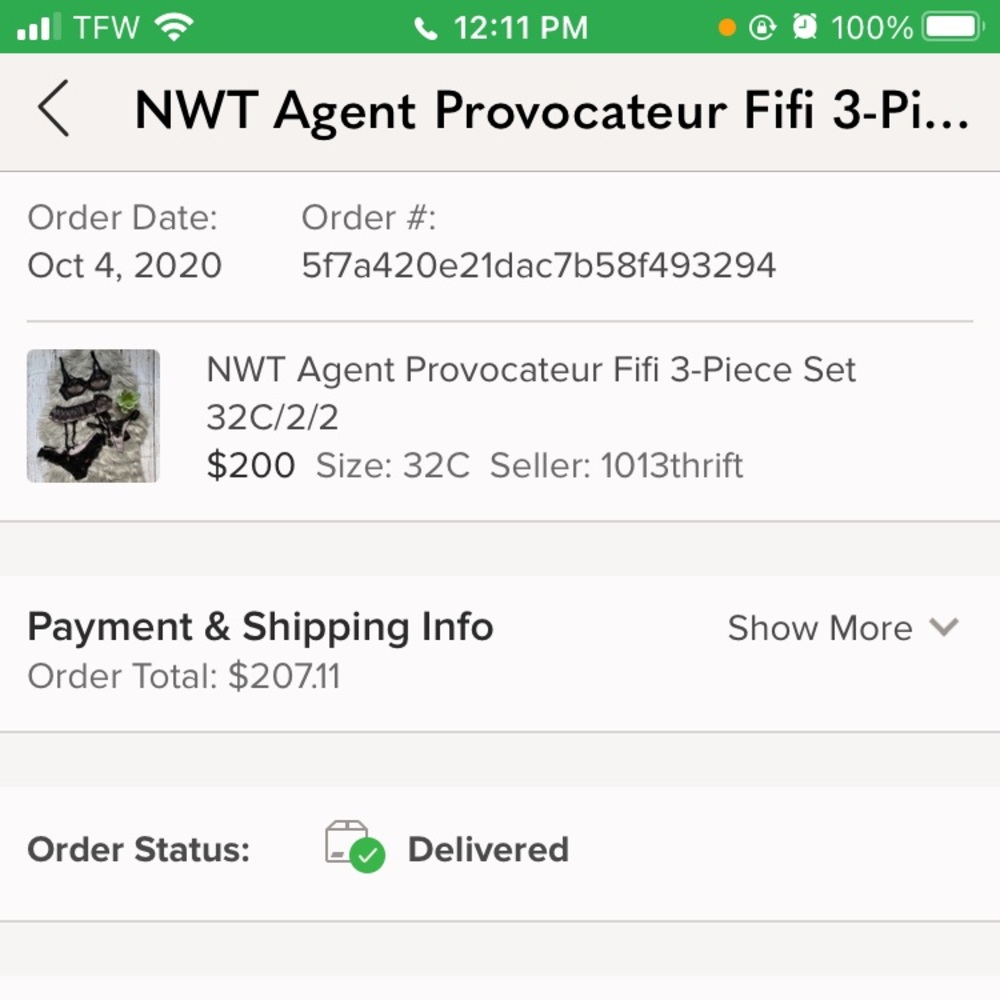Screen dimensions: 1000x1000
Task: Tap the battery level icon
Action: pos(955,27)
